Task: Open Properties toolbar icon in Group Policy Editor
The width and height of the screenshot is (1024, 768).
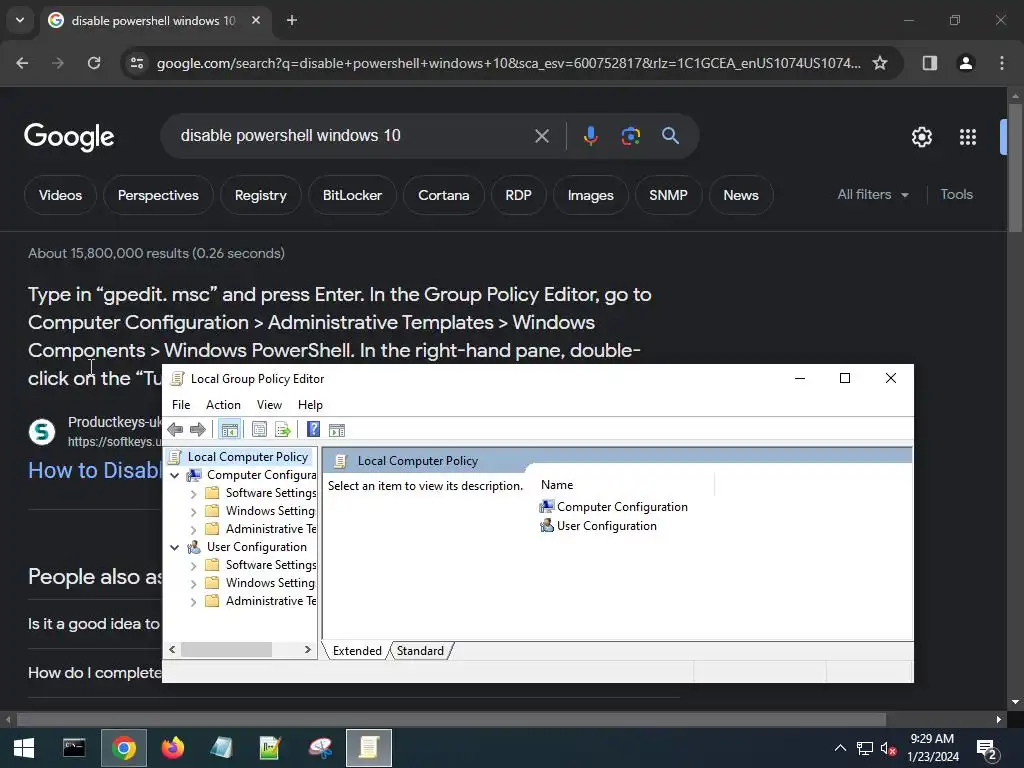Action: pos(259,430)
